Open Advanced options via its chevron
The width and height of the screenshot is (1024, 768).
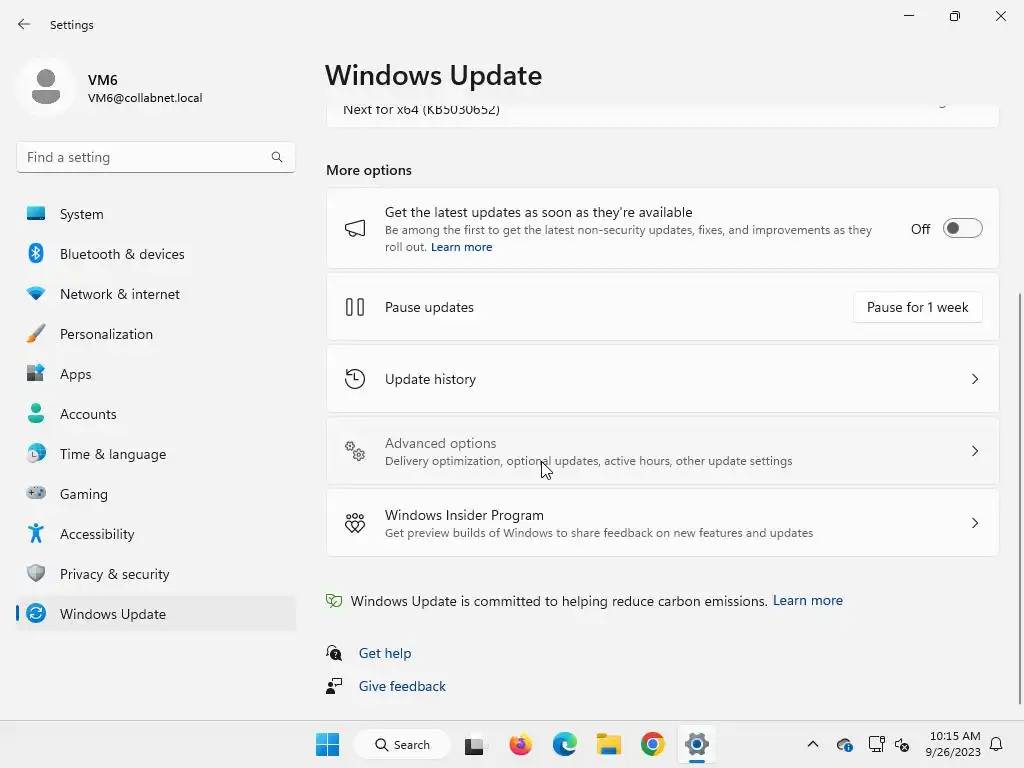[x=974, y=451]
